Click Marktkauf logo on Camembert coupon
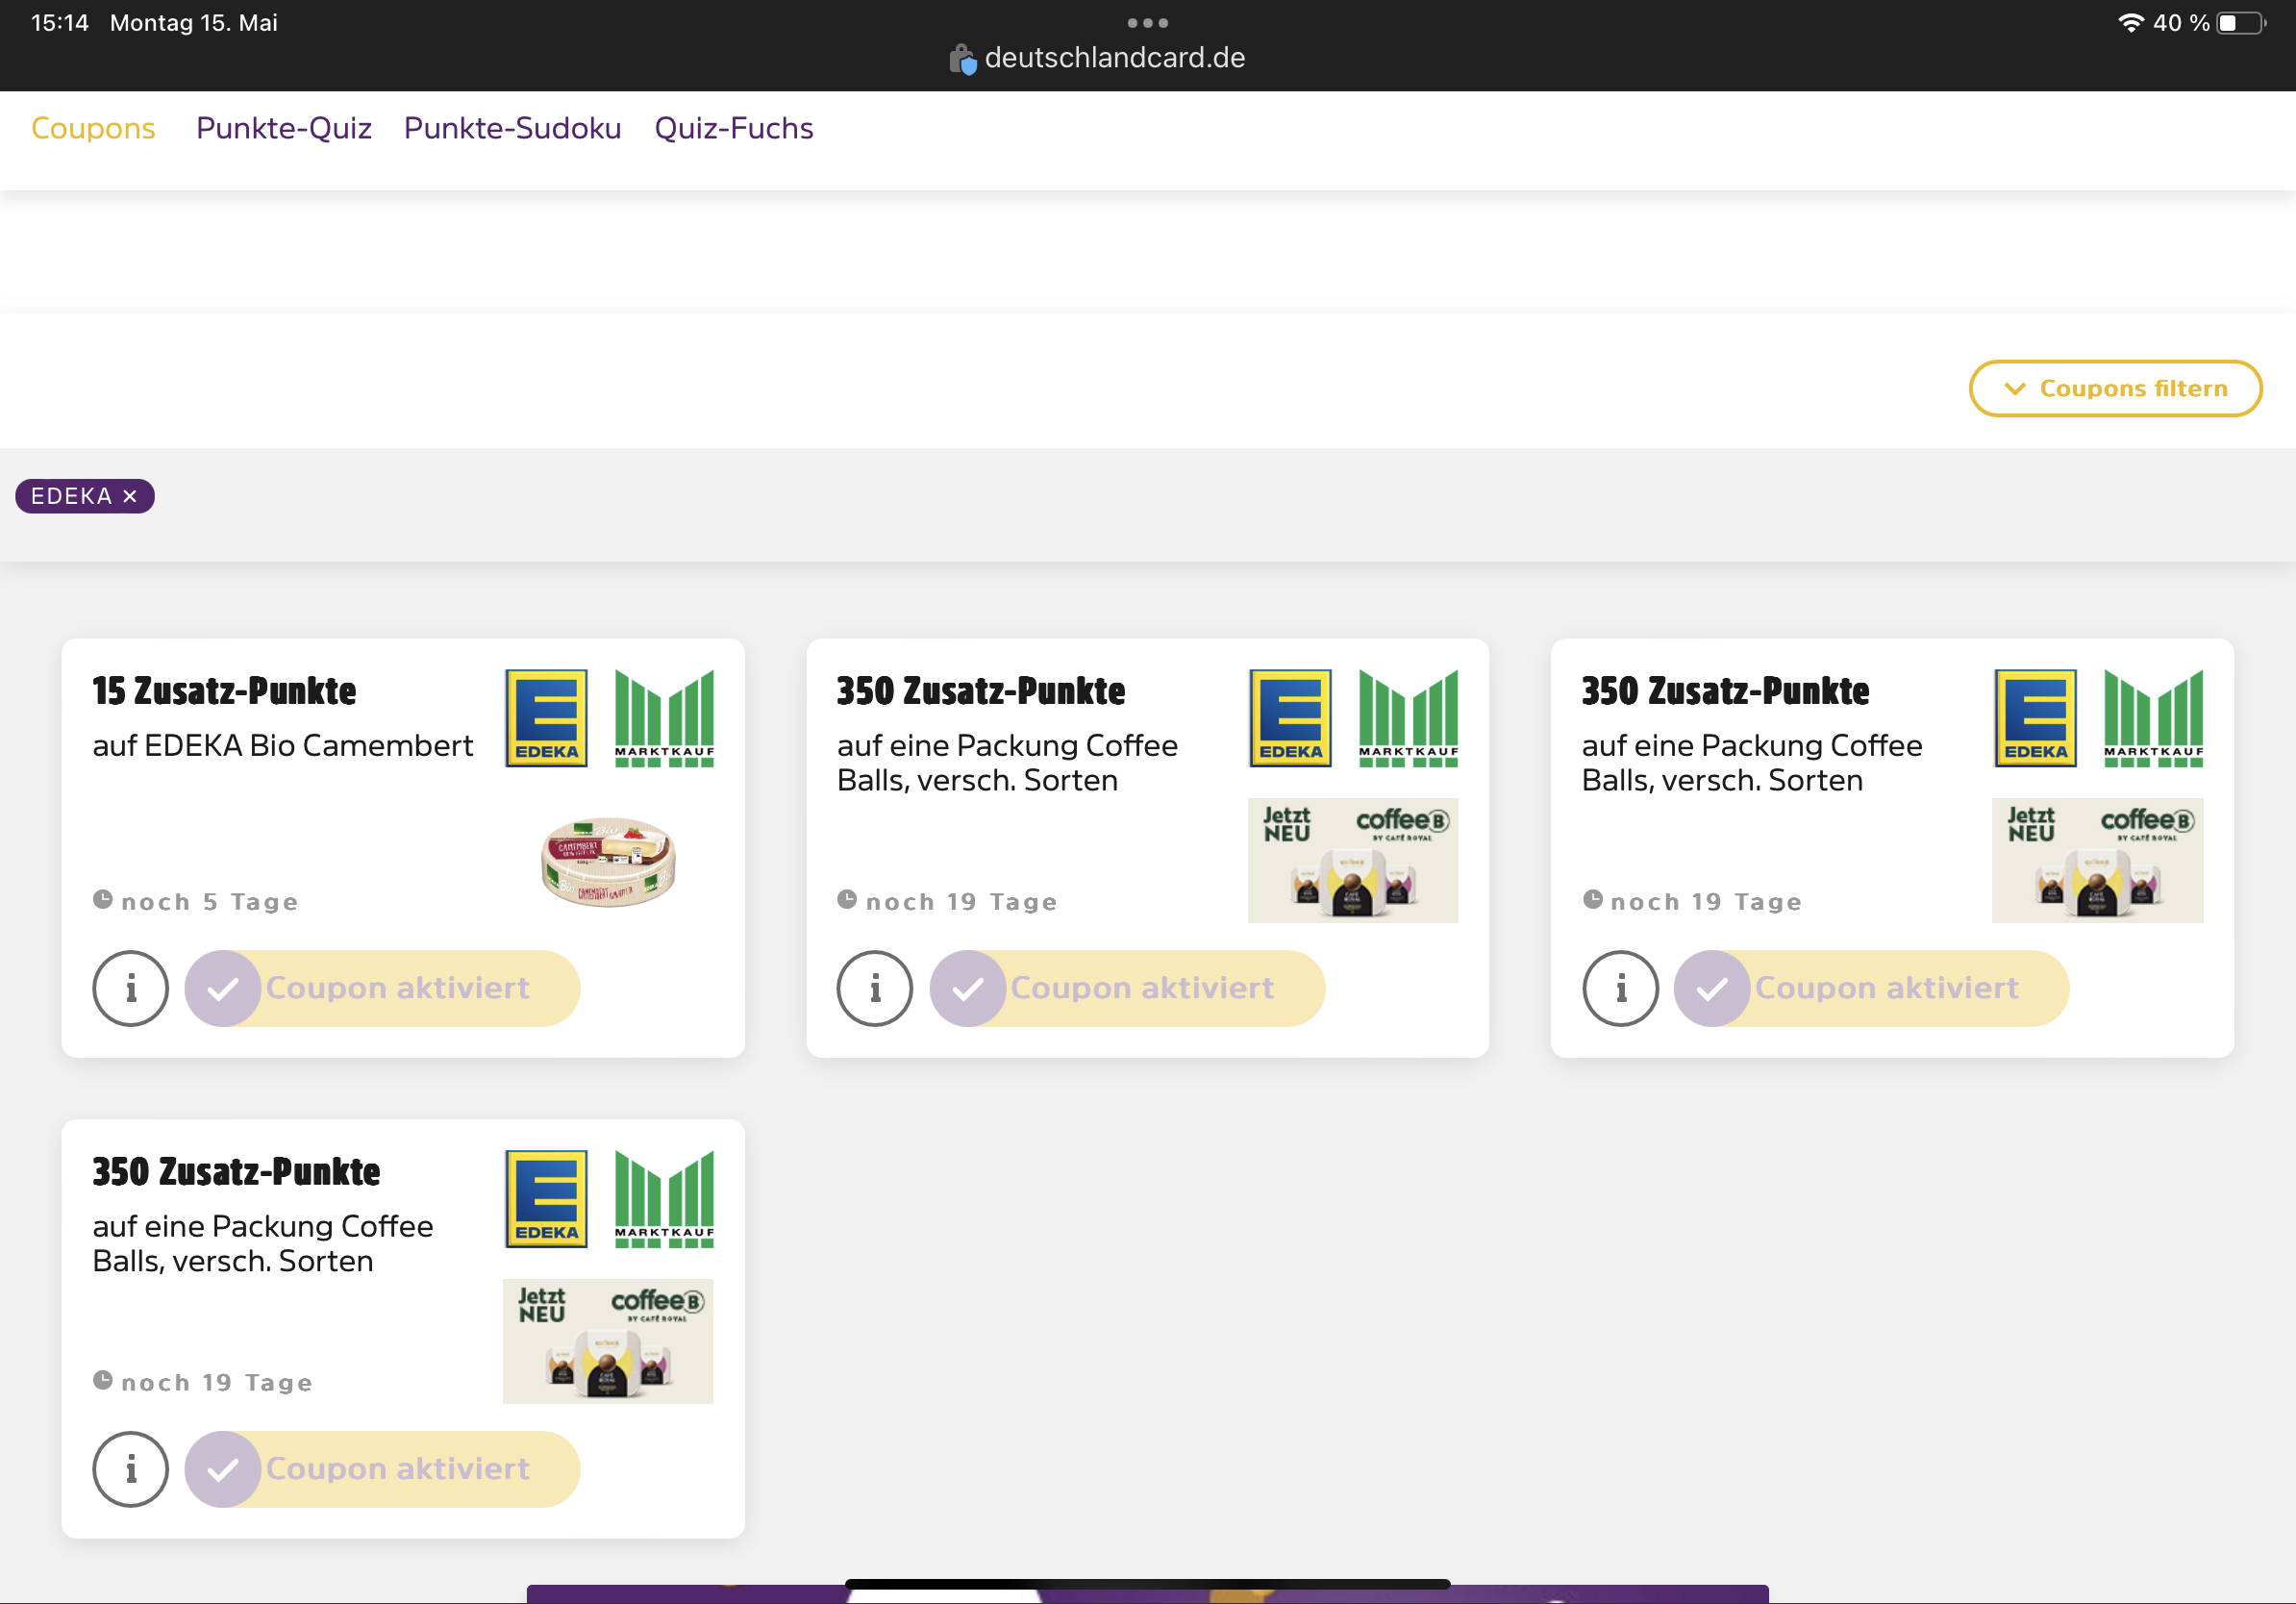2296x1604 pixels. [664, 718]
